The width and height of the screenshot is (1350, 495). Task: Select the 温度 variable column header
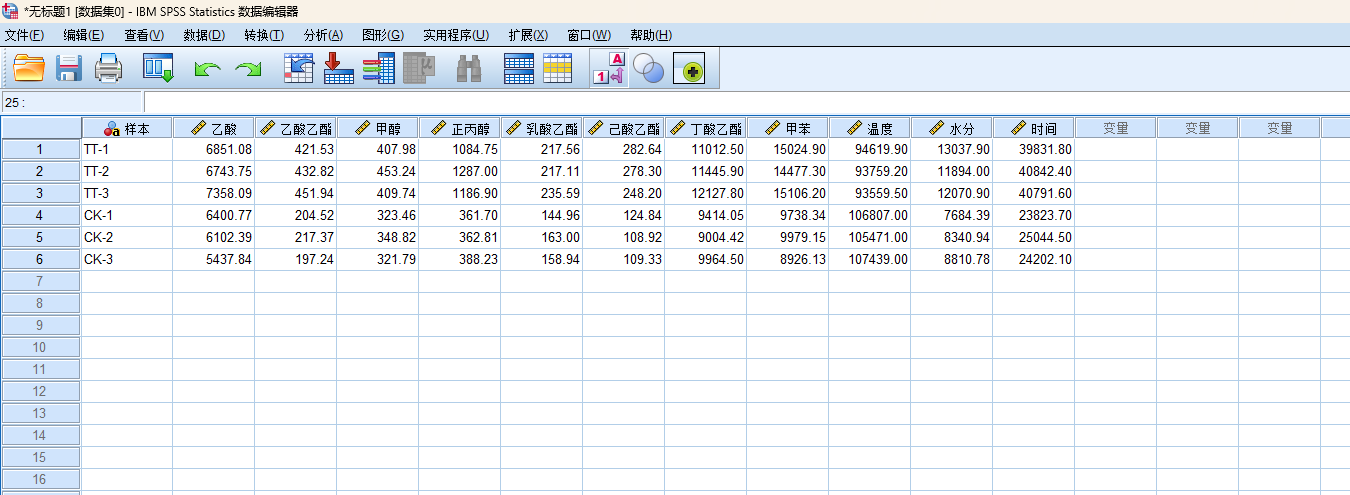(x=870, y=128)
